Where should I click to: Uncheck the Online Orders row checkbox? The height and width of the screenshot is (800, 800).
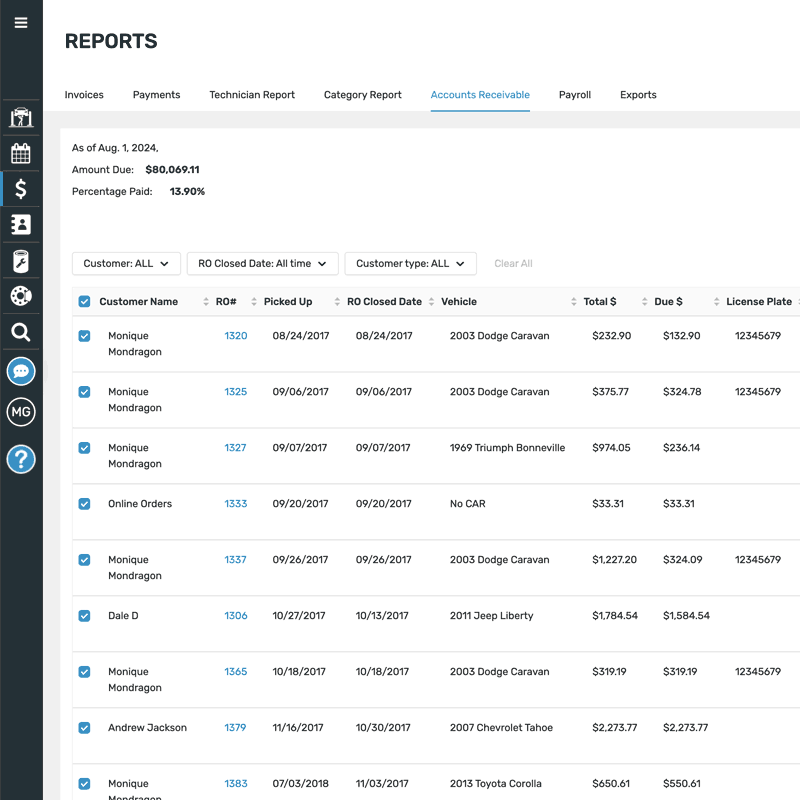(84, 503)
